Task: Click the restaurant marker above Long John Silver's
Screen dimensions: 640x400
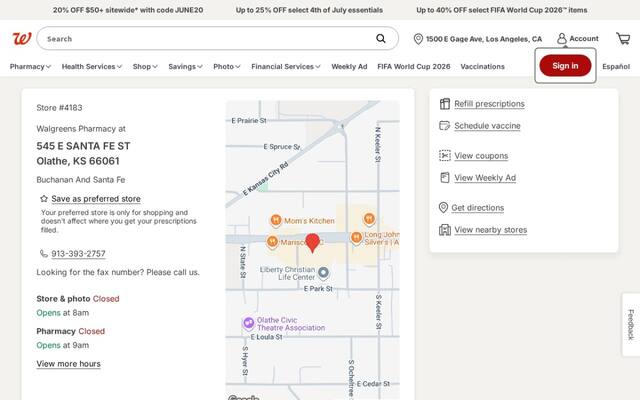Action: tap(369, 219)
